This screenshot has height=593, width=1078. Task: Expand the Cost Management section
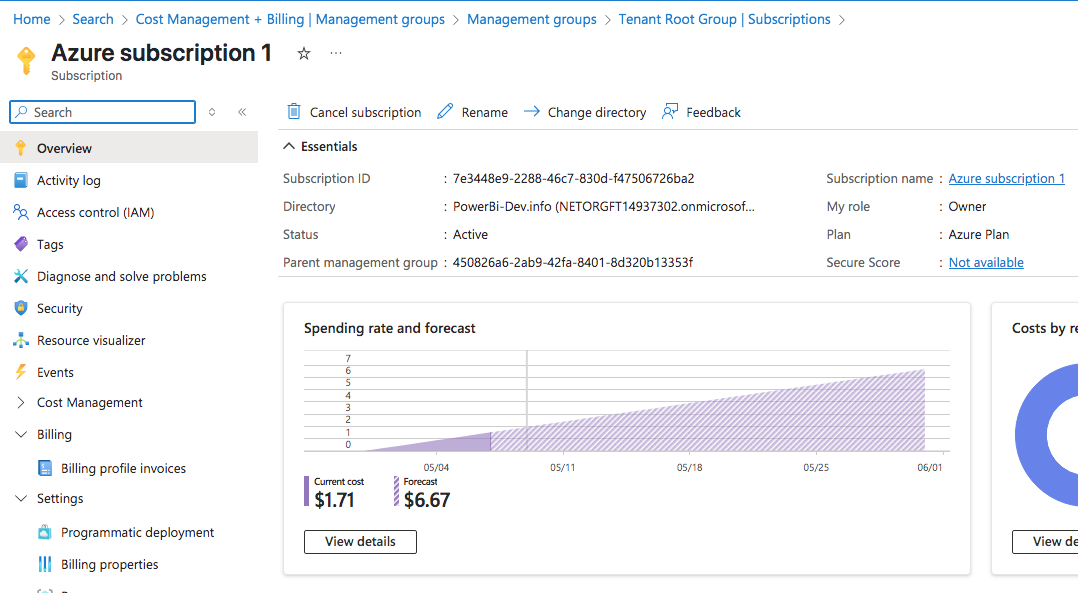pyautogui.click(x=21, y=402)
